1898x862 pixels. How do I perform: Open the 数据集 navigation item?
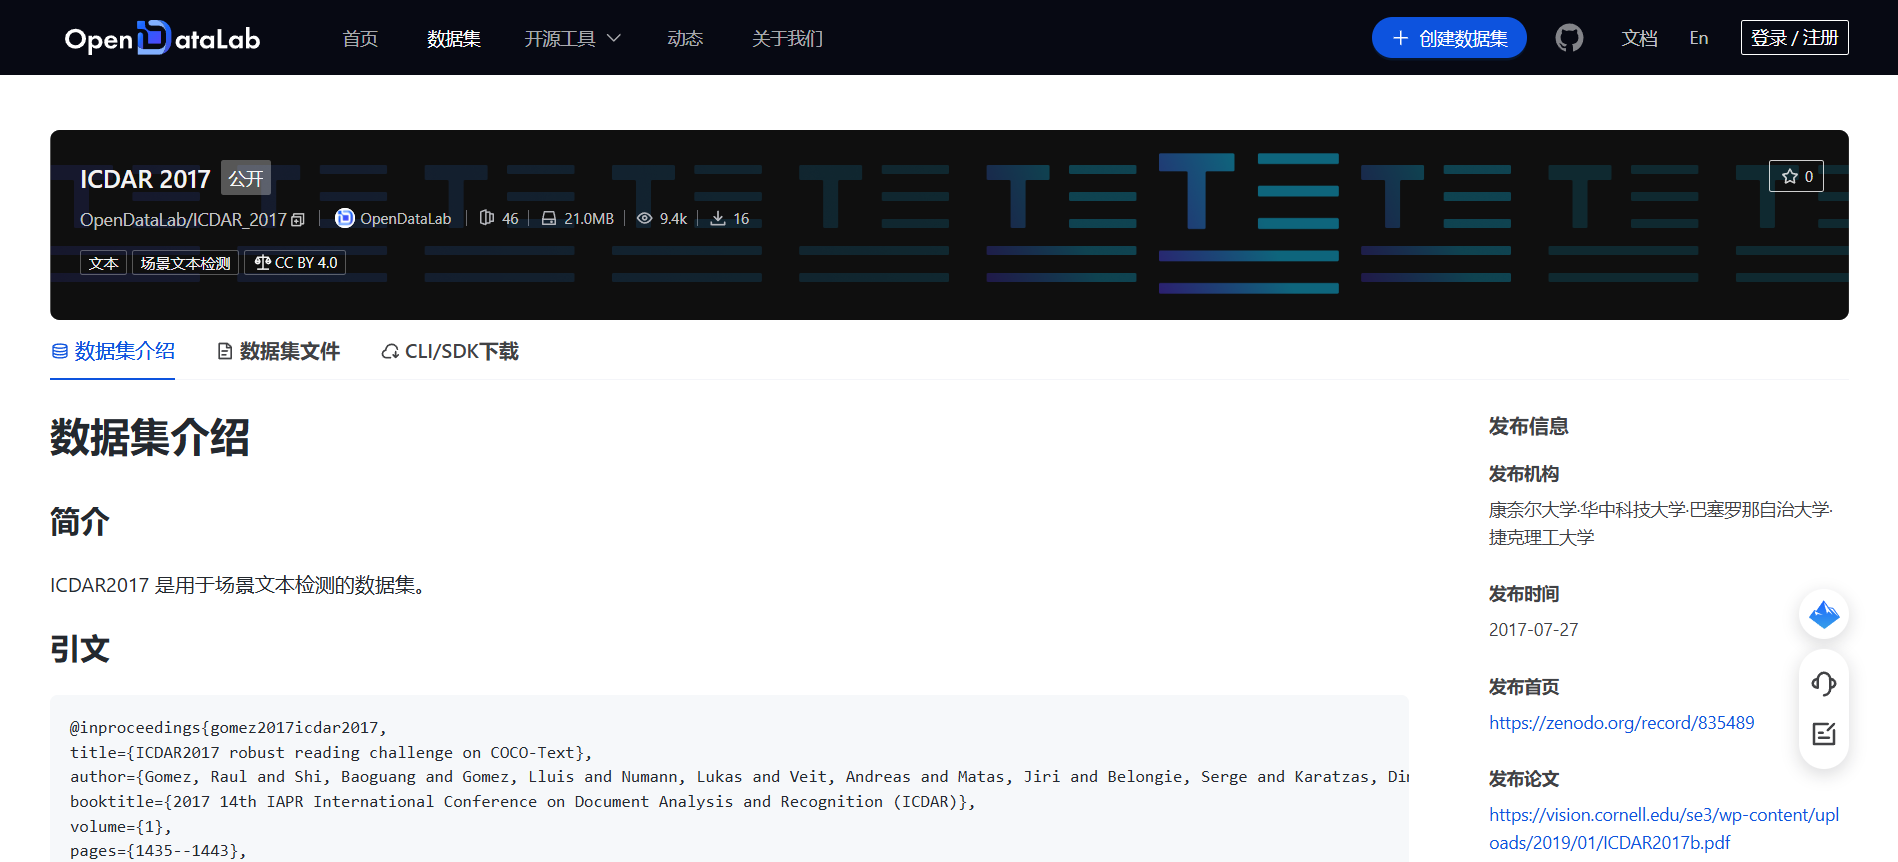coord(454,38)
